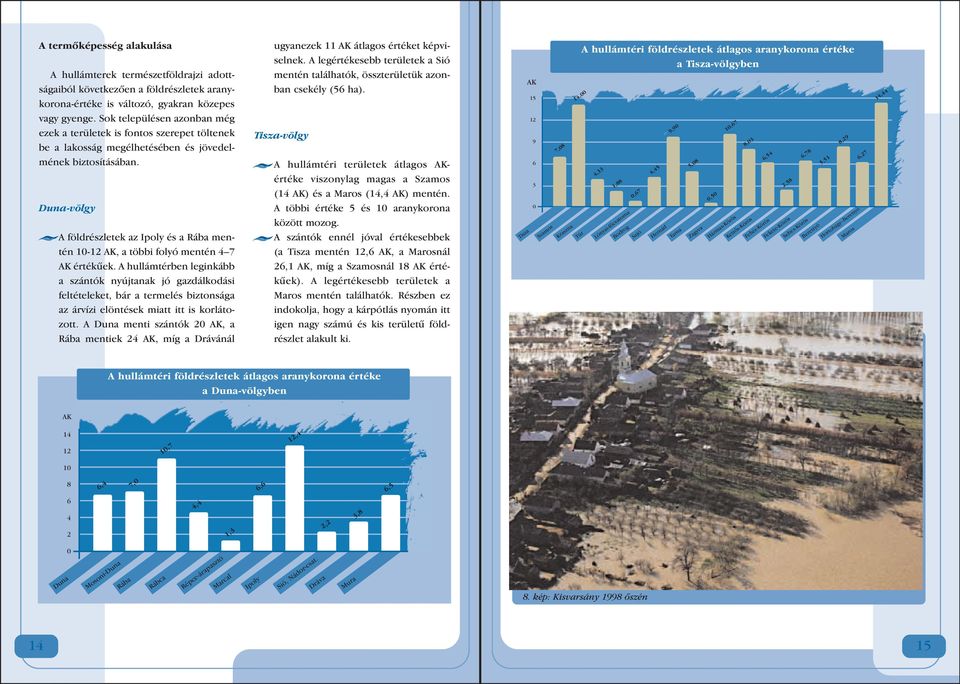The height and width of the screenshot is (684, 960).
Task: Click the Rába bar valued 10.7
Action: coord(167,505)
